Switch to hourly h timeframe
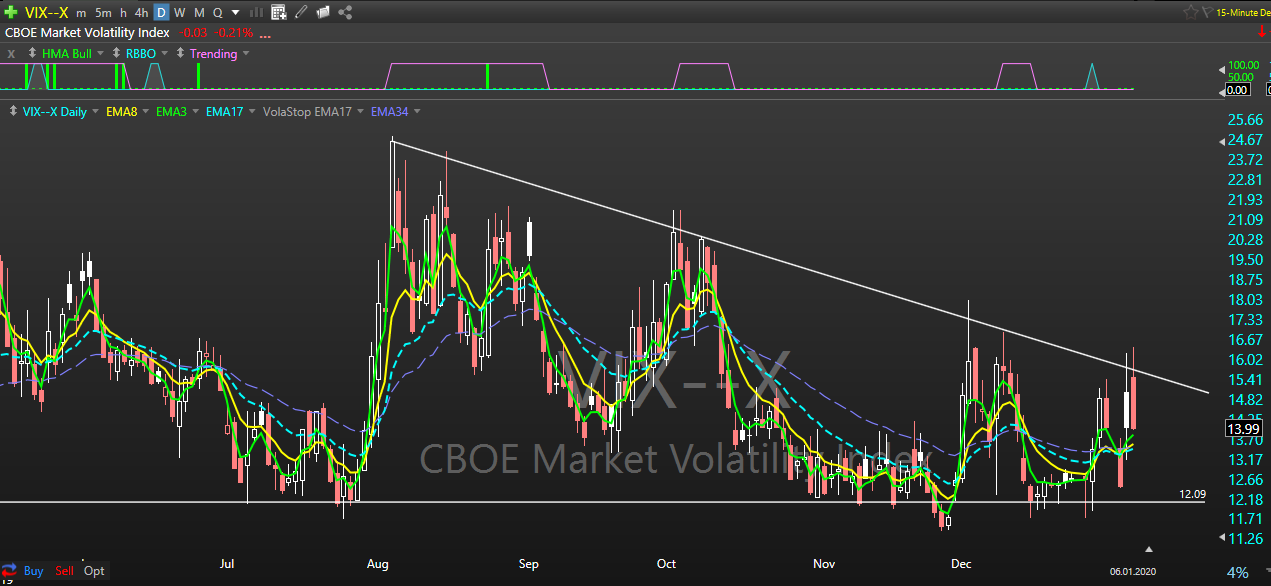The image size is (1271, 586). (x=123, y=13)
